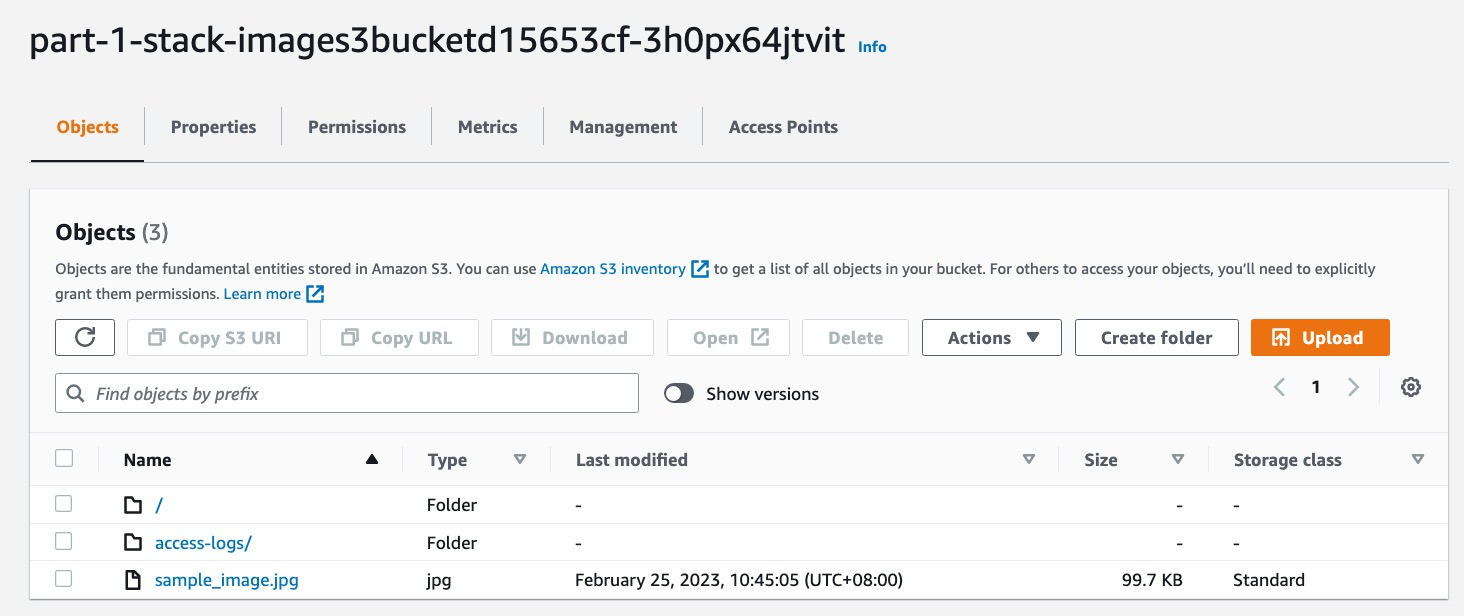Viewport: 1464px width, 616px height.
Task: Sort by Type column arrow
Action: [x=519, y=460]
